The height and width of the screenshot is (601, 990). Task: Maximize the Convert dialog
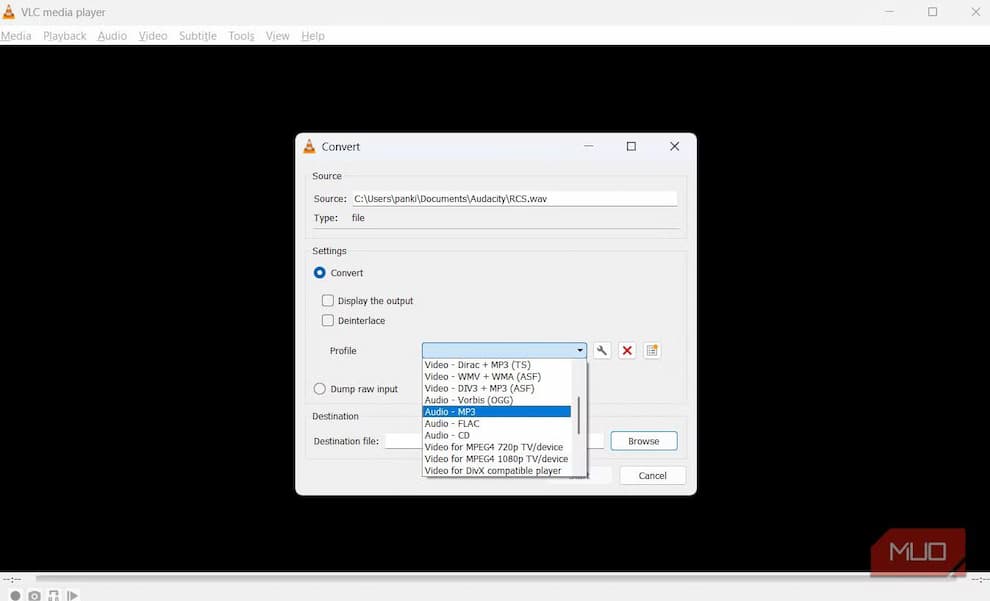[x=631, y=146]
